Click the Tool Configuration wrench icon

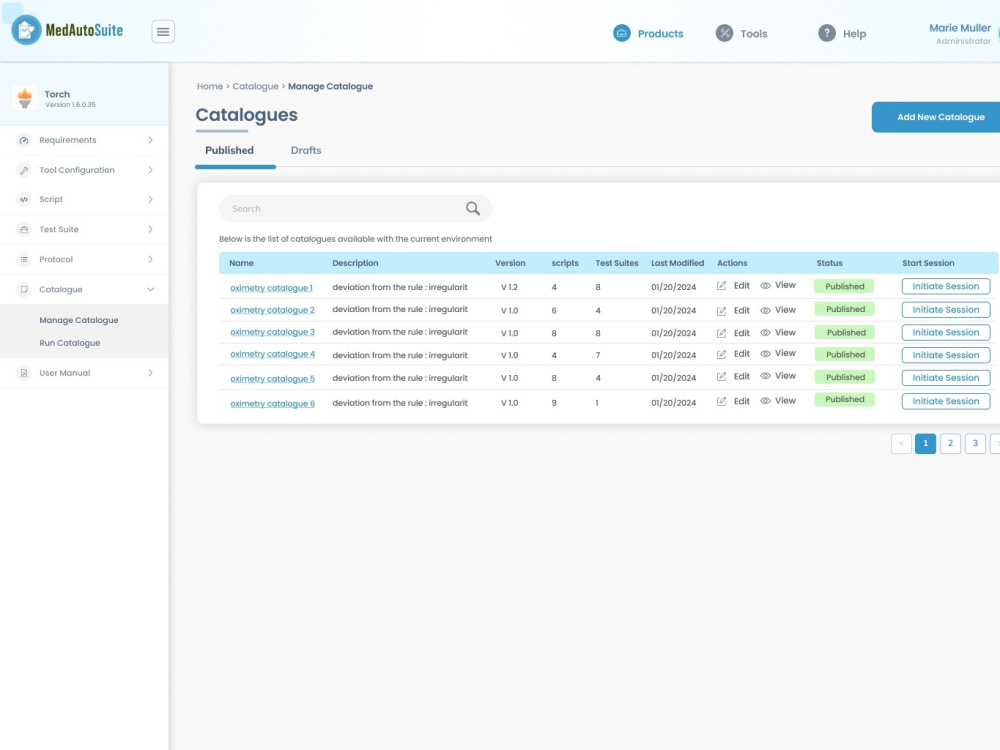tap(24, 170)
